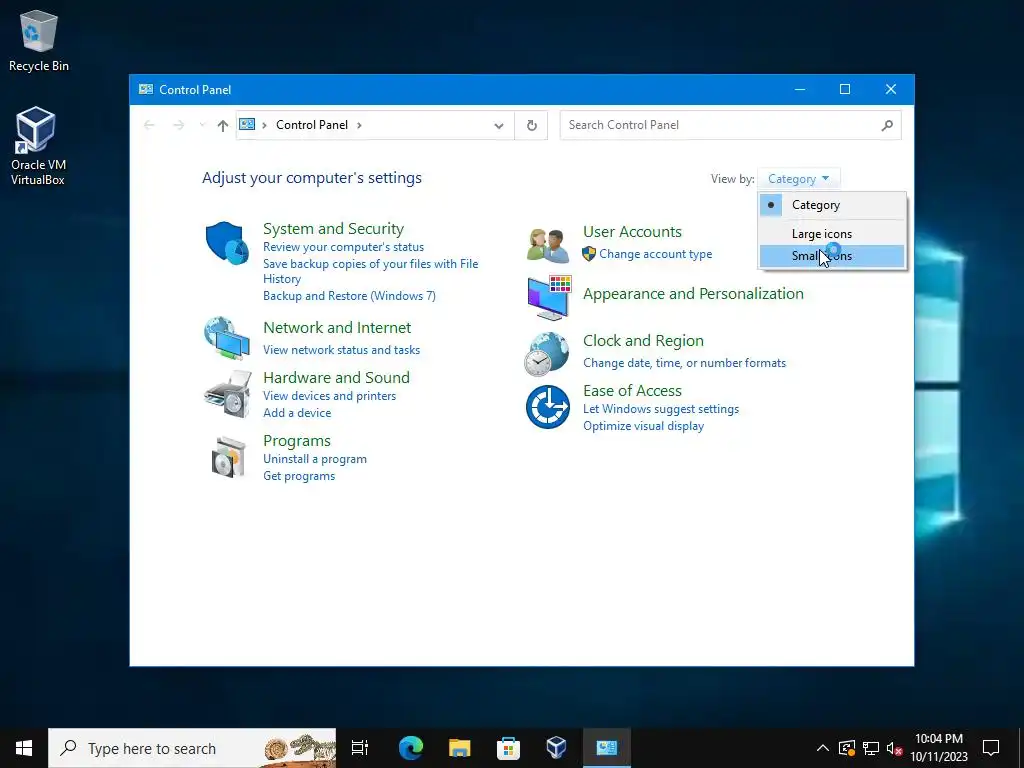Viewport: 1024px width, 768px height.
Task: Launch Microsoft Edge from the taskbar
Action: click(x=411, y=748)
